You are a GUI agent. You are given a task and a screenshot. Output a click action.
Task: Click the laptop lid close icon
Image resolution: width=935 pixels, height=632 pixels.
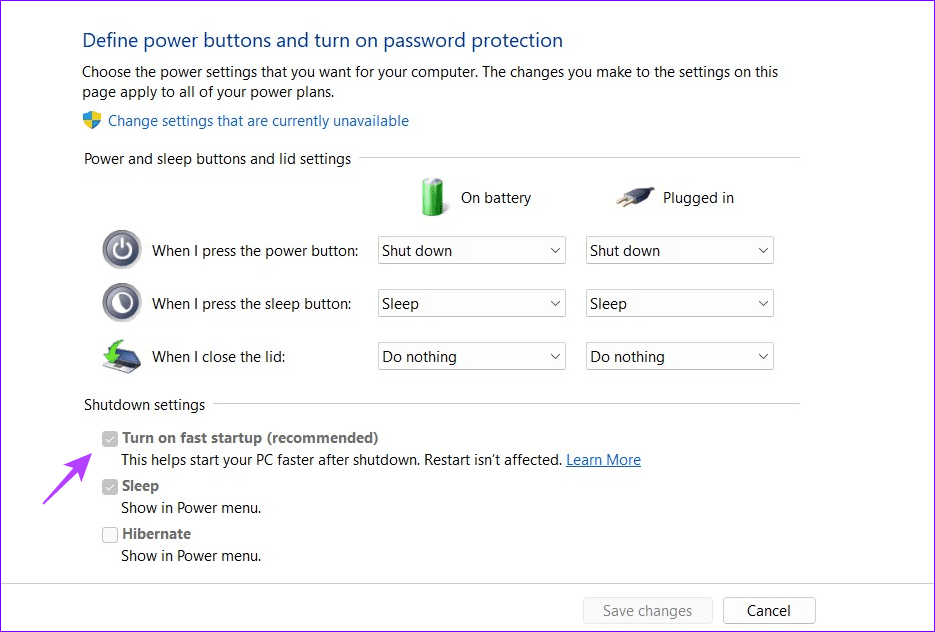pos(122,356)
